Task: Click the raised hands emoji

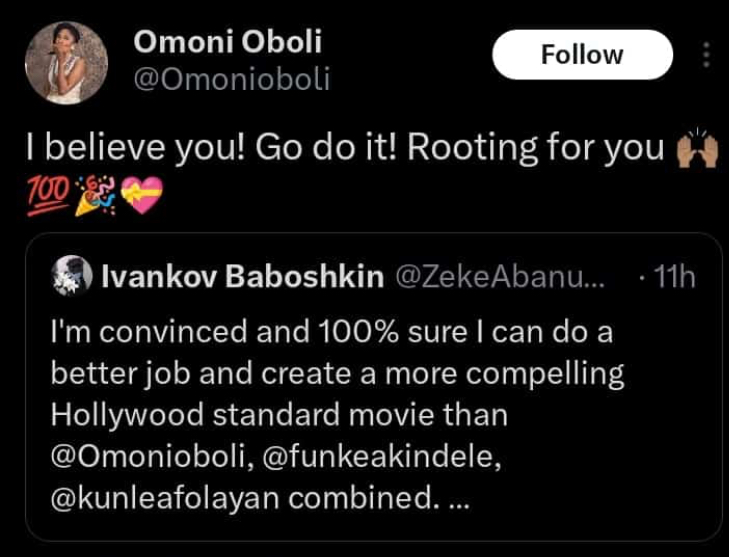Action: click(698, 150)
